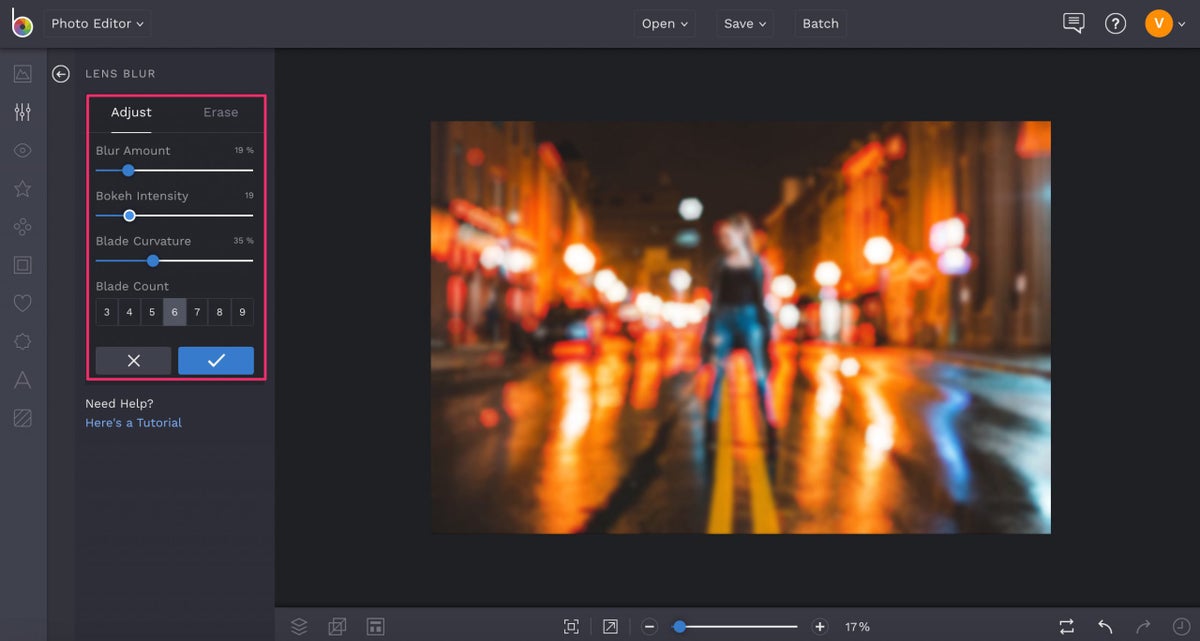Click the zoom plus button near 17%
Viewport: 1200px width, 641px height.
click(x=820, y=626)
